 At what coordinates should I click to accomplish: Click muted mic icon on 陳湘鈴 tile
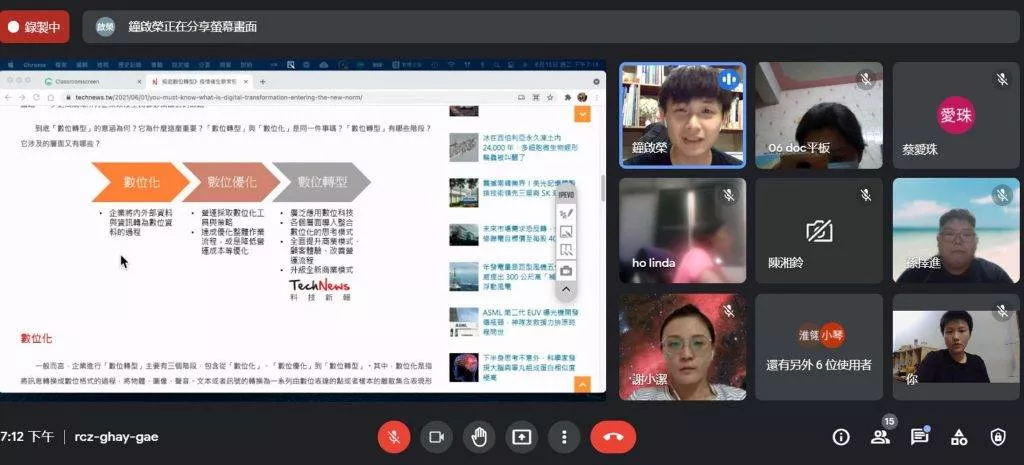tap(866, 195)
